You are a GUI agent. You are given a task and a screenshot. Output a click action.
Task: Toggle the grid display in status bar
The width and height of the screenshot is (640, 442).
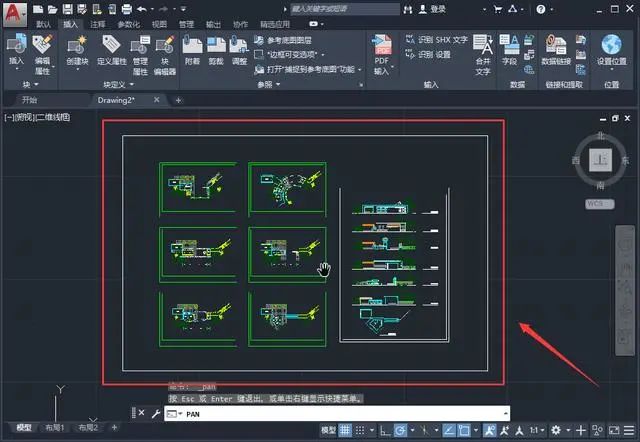(345, 430)
